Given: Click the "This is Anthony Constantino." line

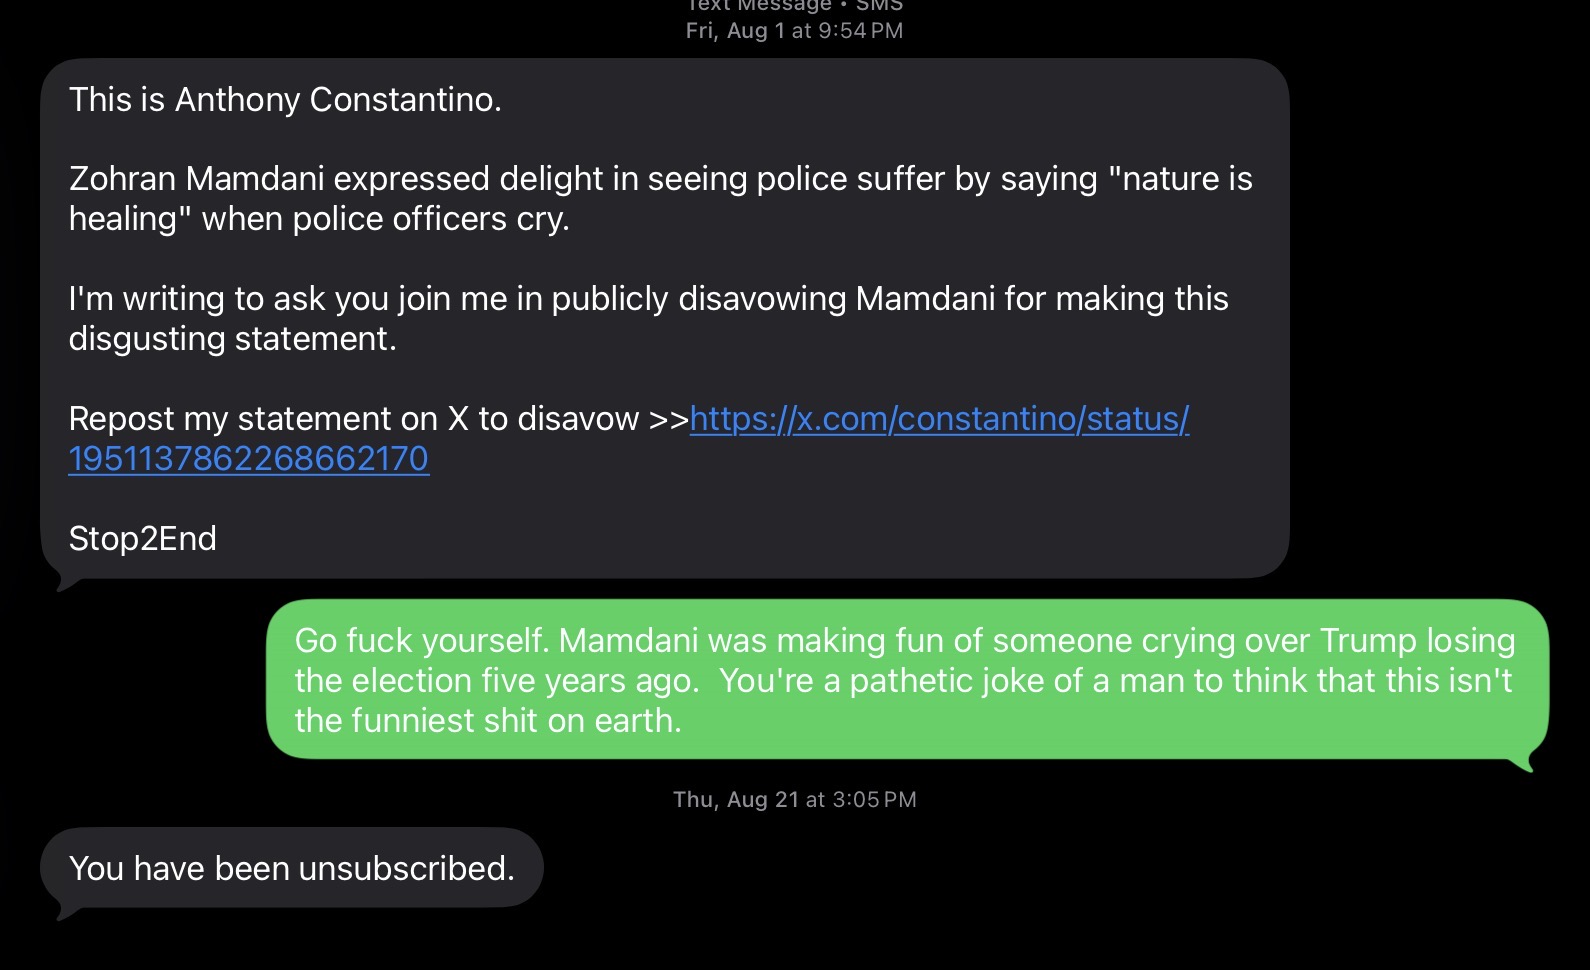Looking at the screenshot, I should 285,100.
